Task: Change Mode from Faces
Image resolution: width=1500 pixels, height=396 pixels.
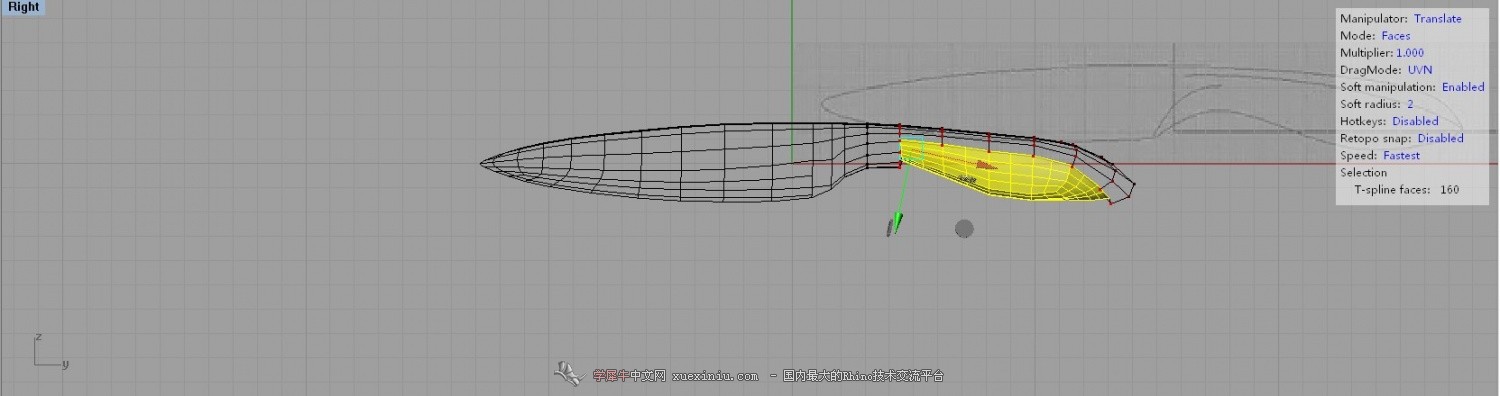Action: coord(1396,36)
